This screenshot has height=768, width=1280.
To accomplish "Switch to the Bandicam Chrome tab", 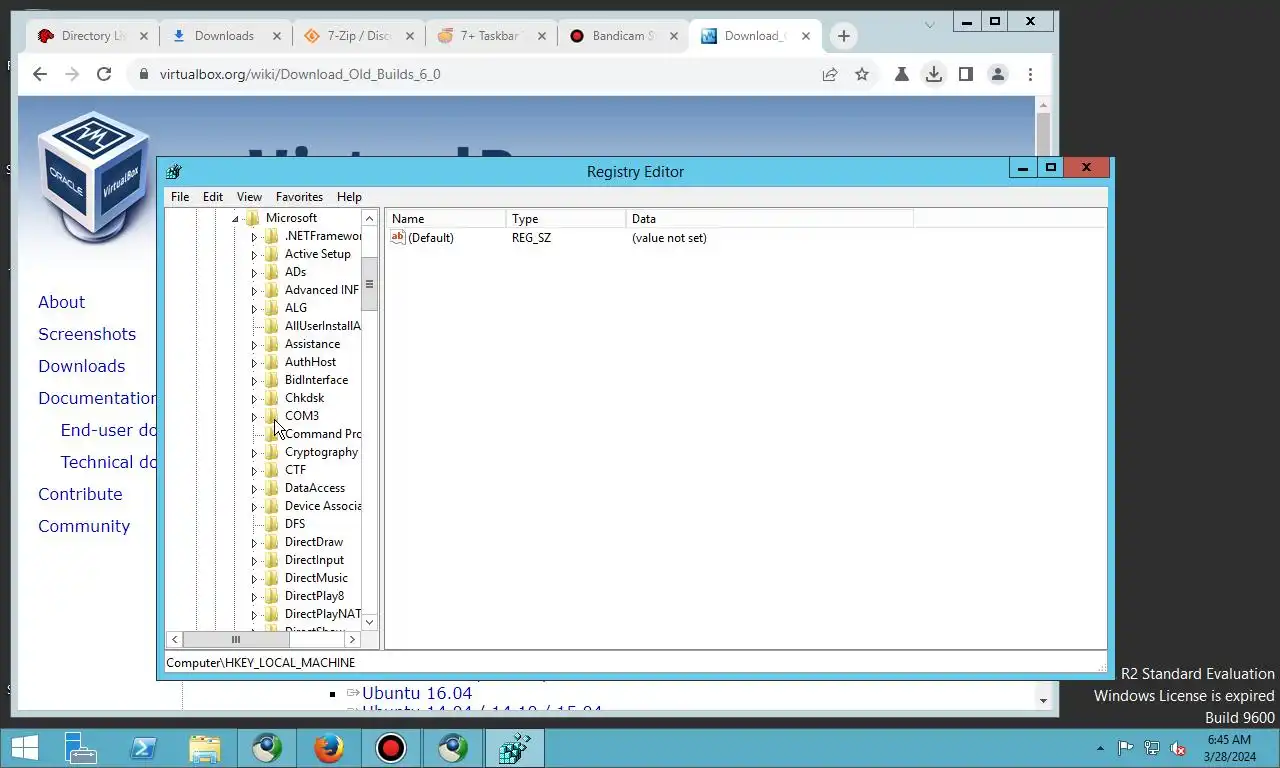I will click(622, 36).
